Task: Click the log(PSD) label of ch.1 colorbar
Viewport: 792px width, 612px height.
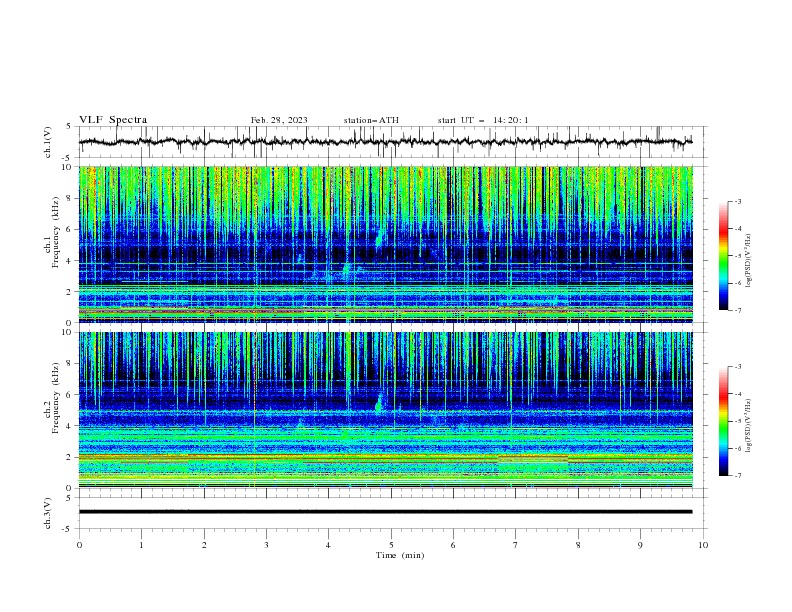Action: 749,261
